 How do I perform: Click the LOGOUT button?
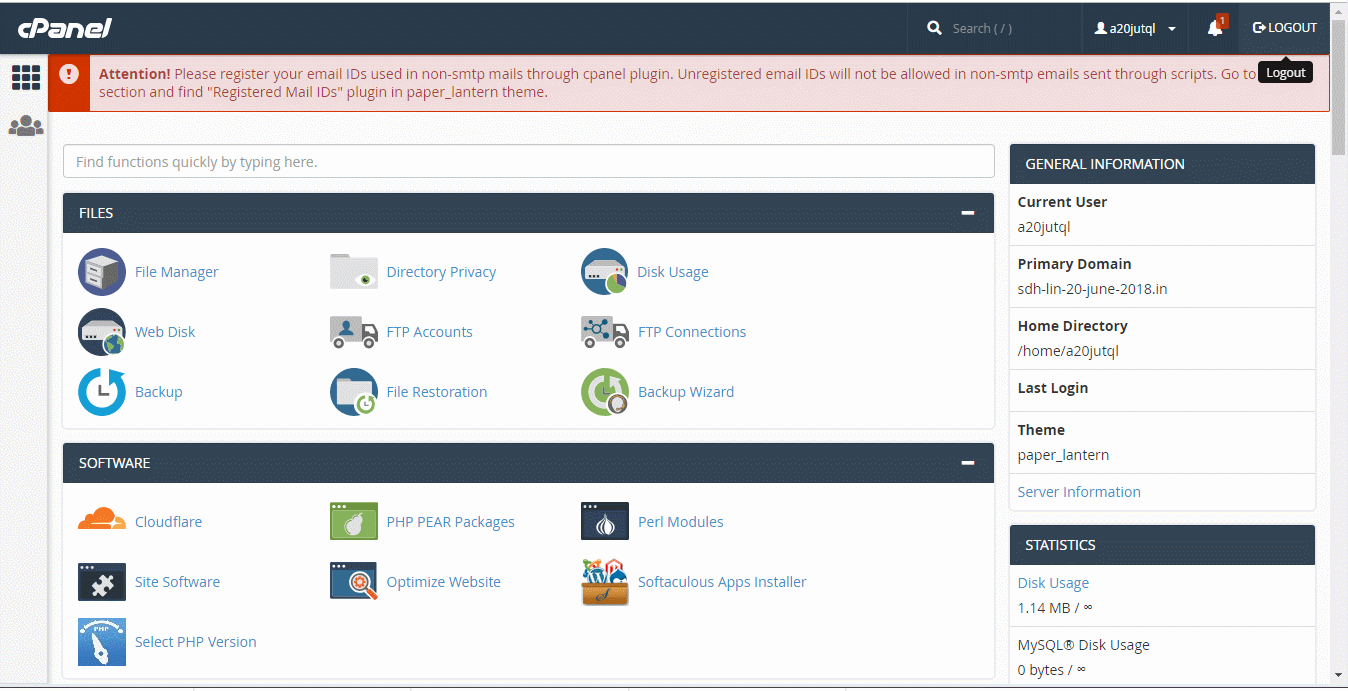click(1285, 28)
